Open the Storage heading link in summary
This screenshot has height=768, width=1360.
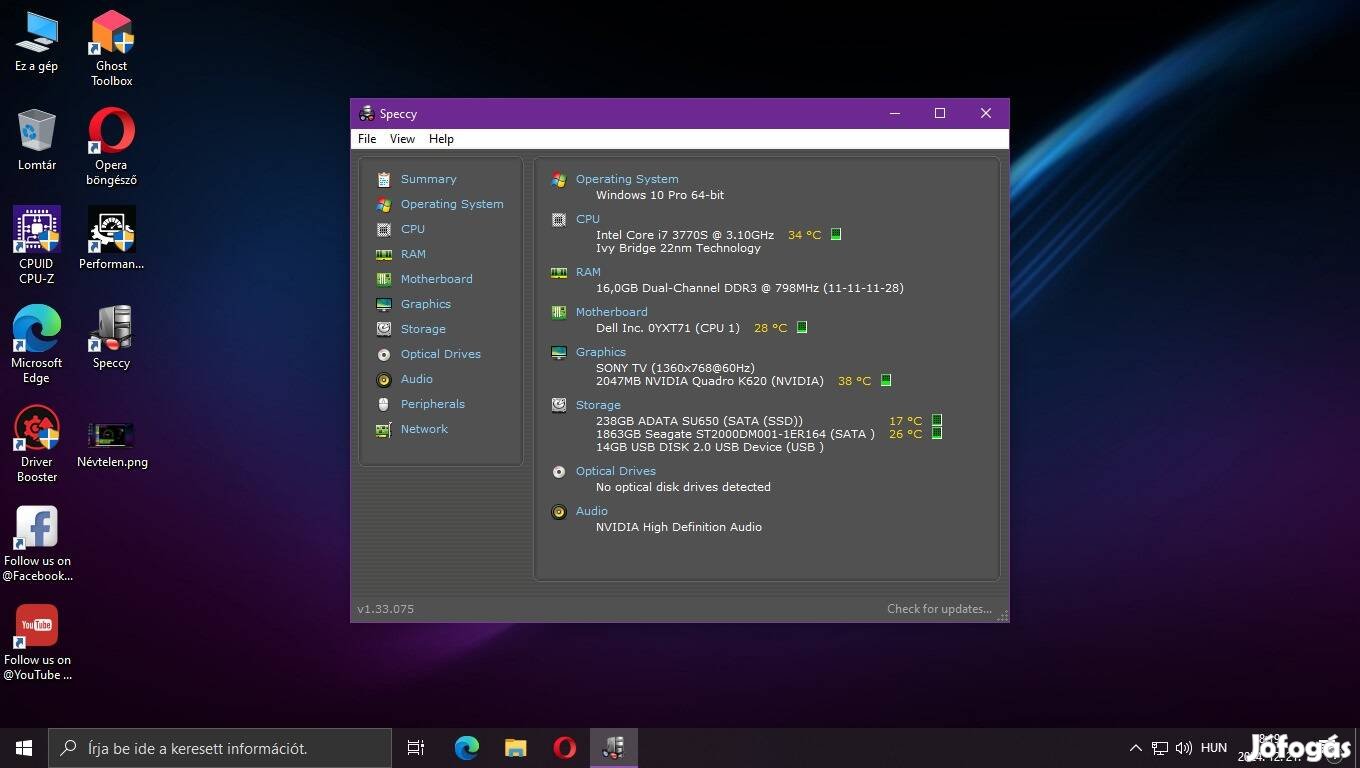[x=598, y=405]
